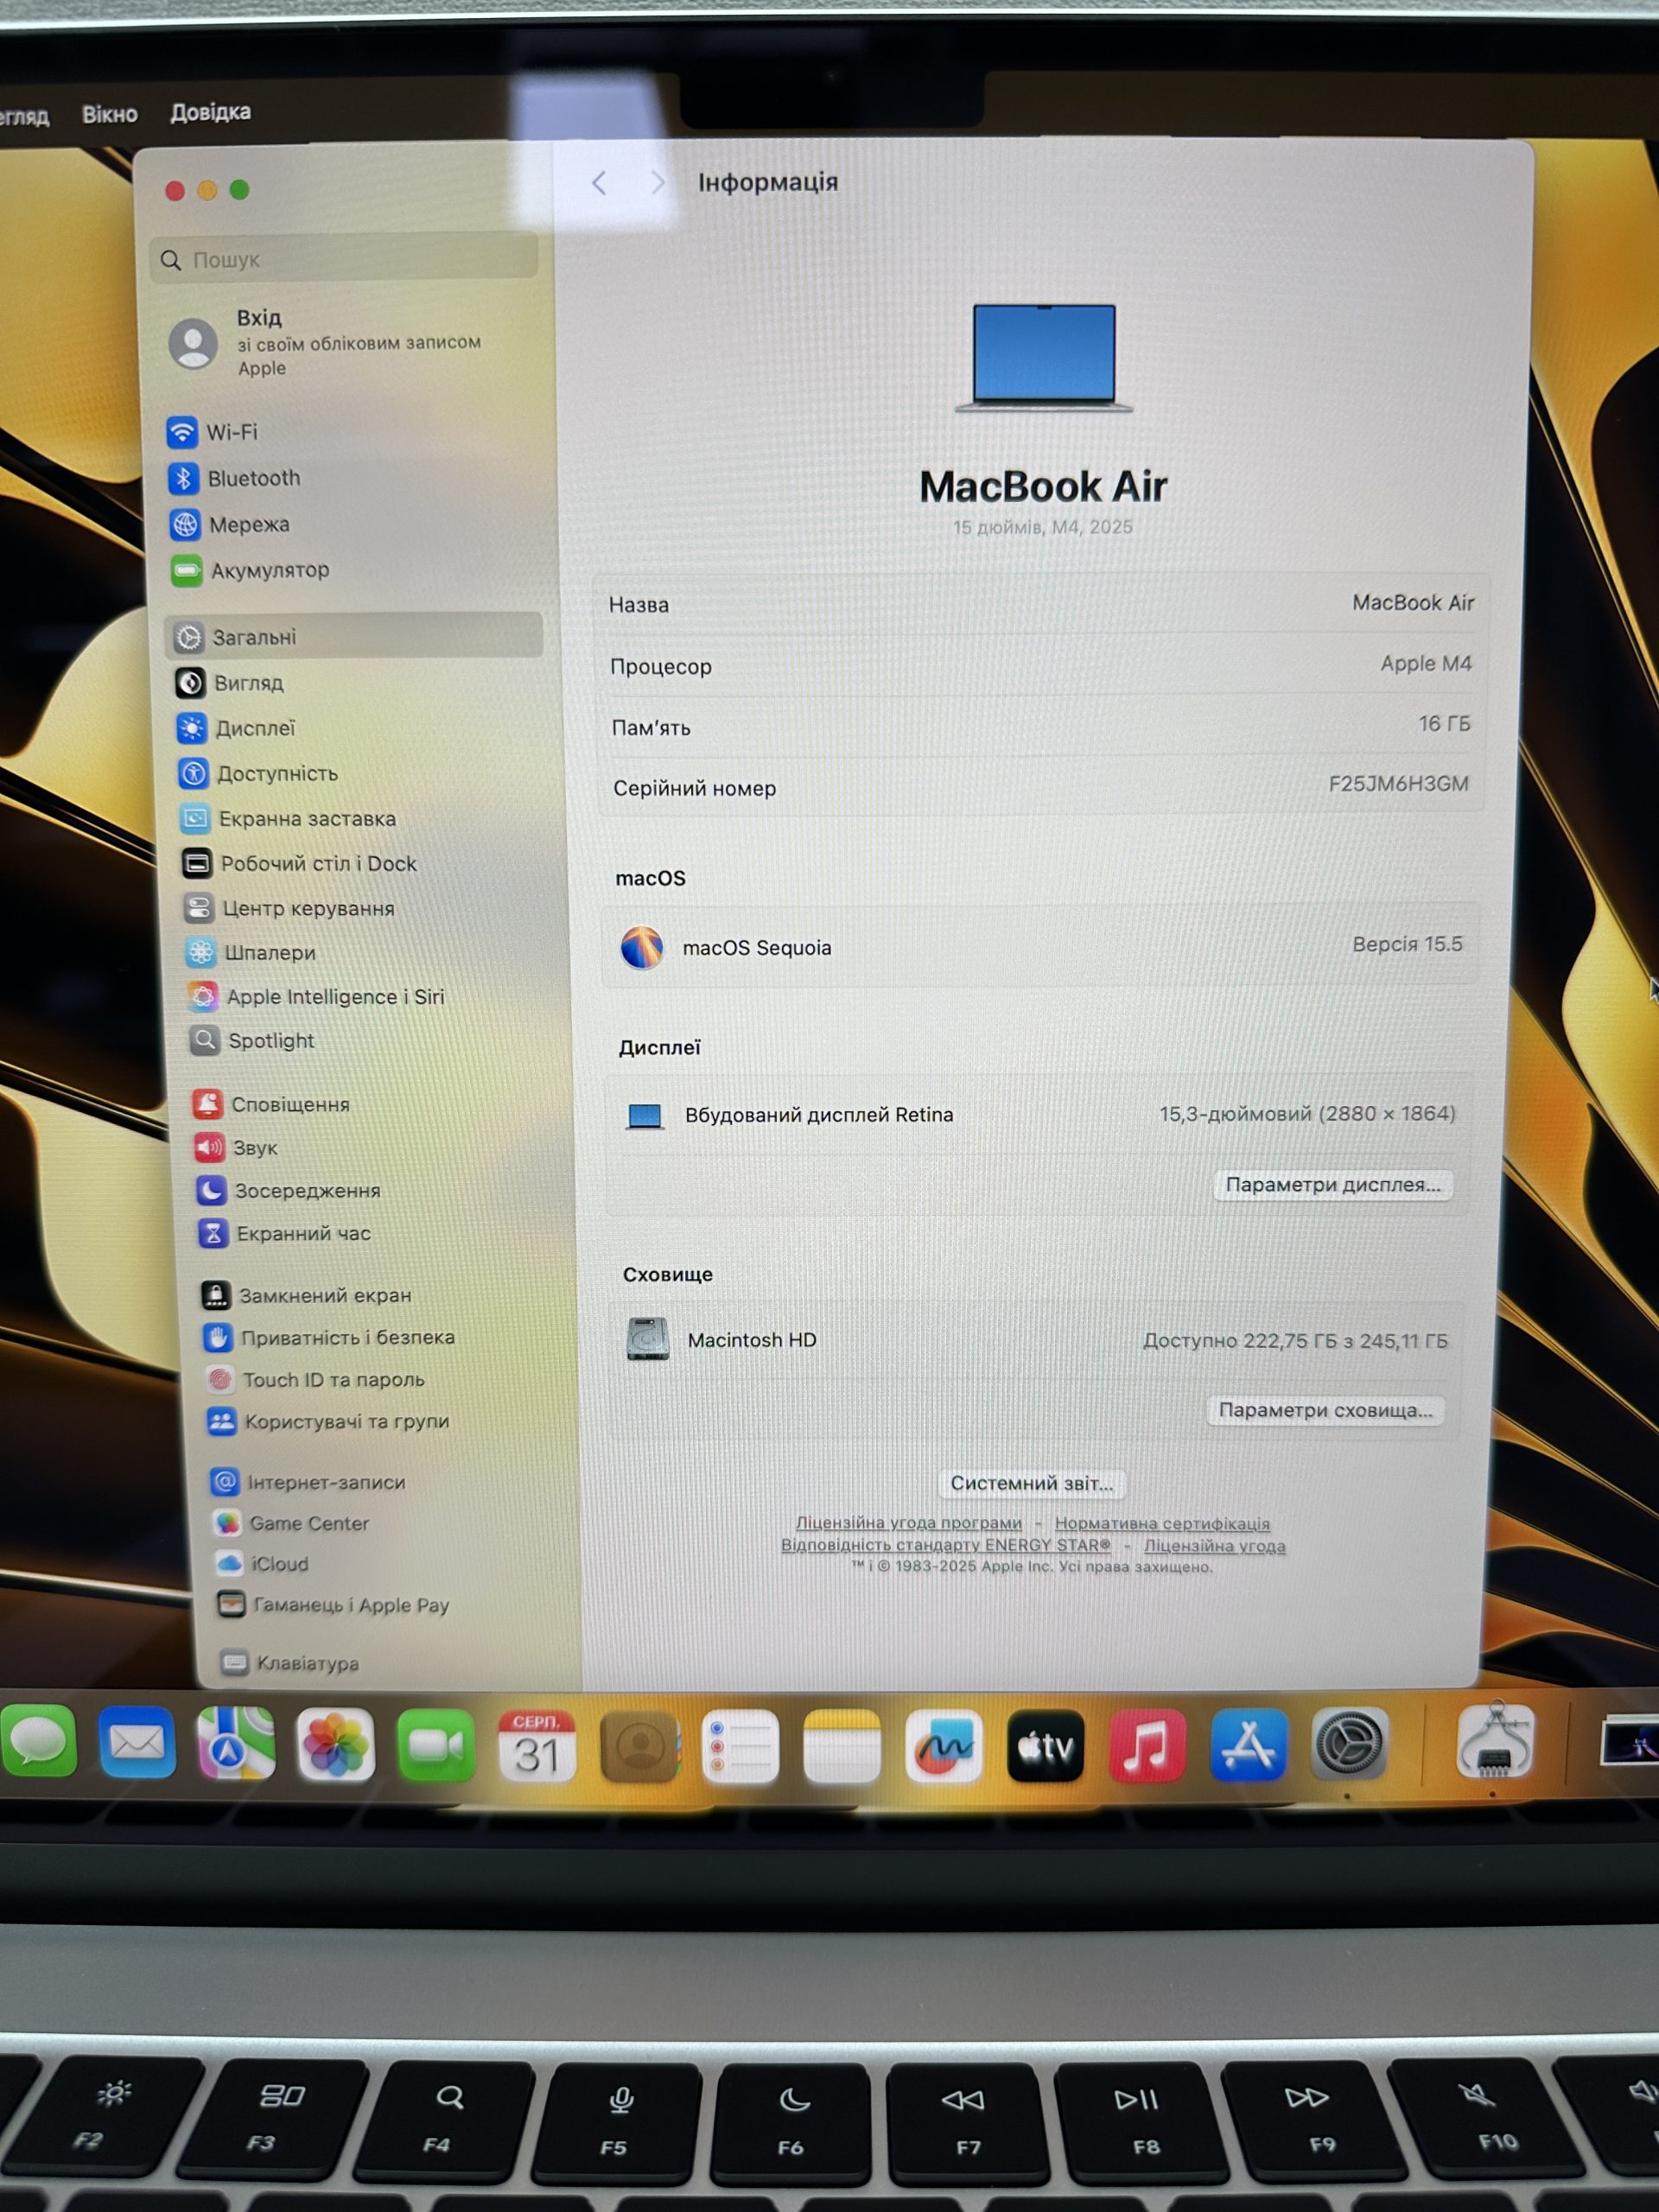Screen dimensions: 1659x2212
Task: Open Відповідність стандарту ENERGY STAR link
Action: (x=945, y=1545)
